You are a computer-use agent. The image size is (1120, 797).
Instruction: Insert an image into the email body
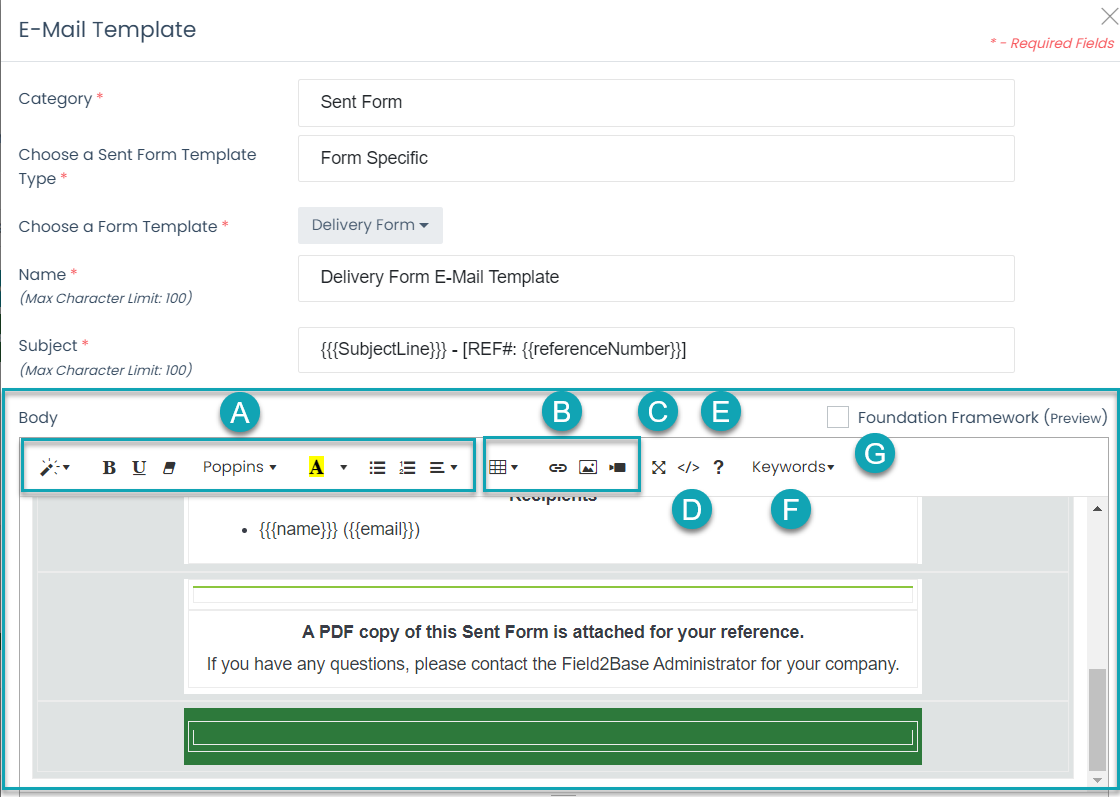pos(589,466)
